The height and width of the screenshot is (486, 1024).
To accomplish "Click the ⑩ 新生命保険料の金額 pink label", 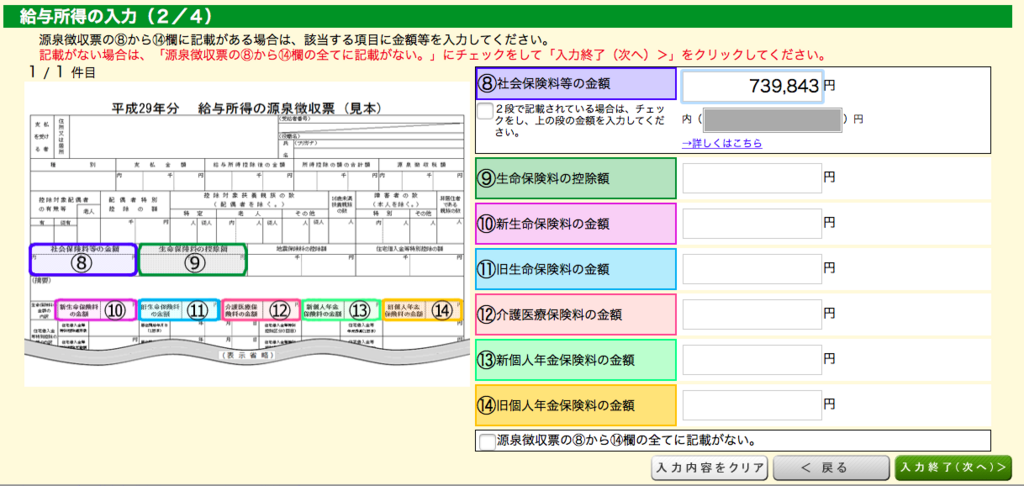I will point(576,223).
